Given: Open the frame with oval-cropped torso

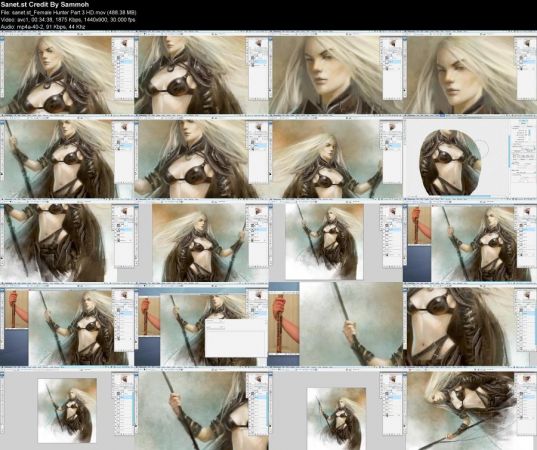Looking at the screenshot, I should click(470, 157).
